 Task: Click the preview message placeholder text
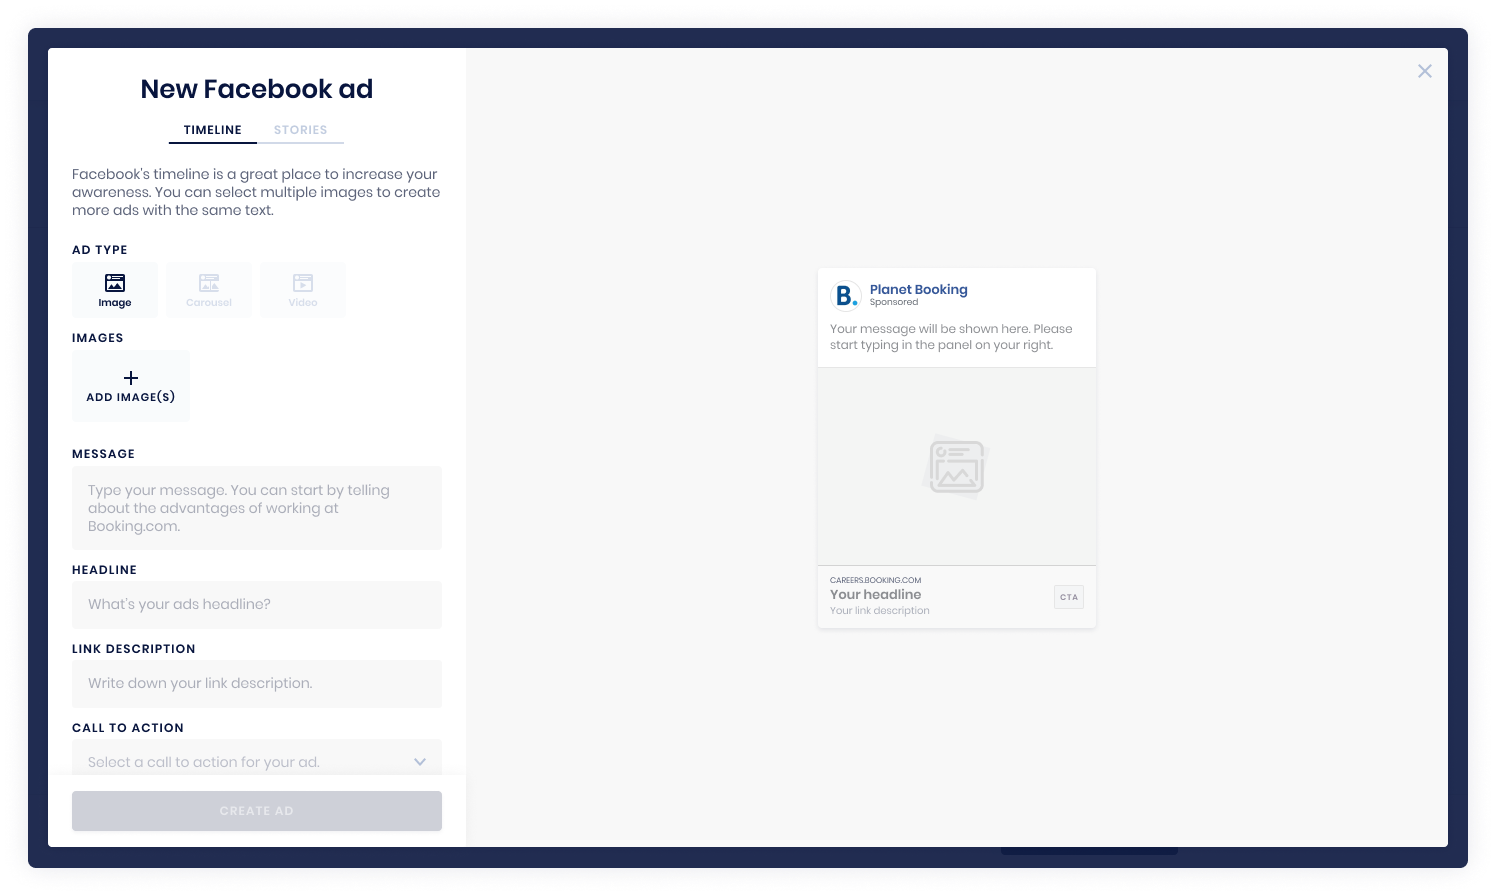(x=951, y=337)
